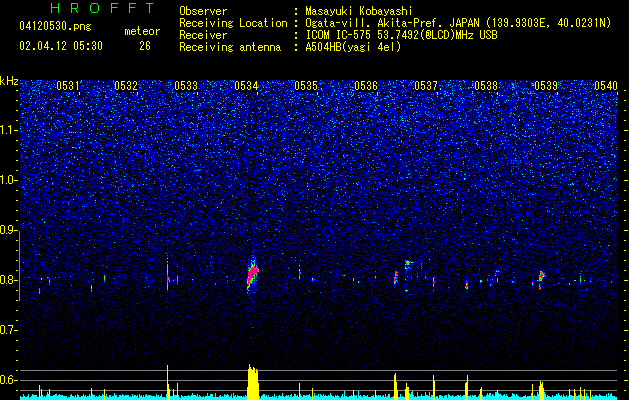
Task: Click the tallest yellow intensity peak near 0534
Action: tap(253, 382)
